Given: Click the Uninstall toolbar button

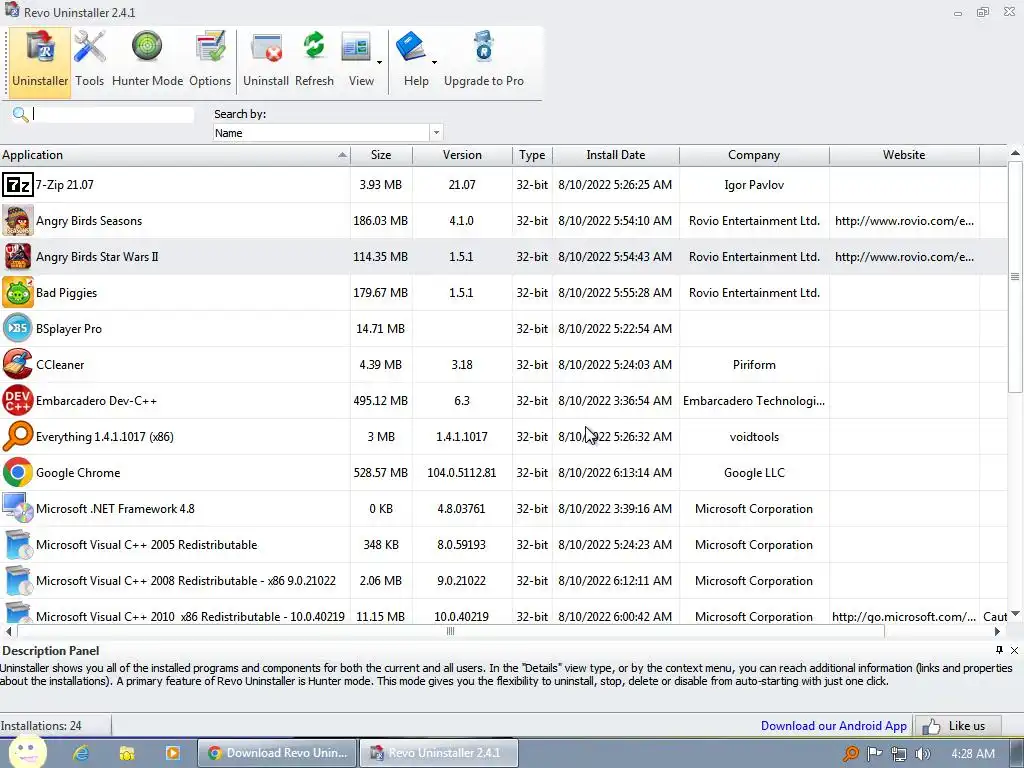Looking at the screenshot, I should pos(266,62).
